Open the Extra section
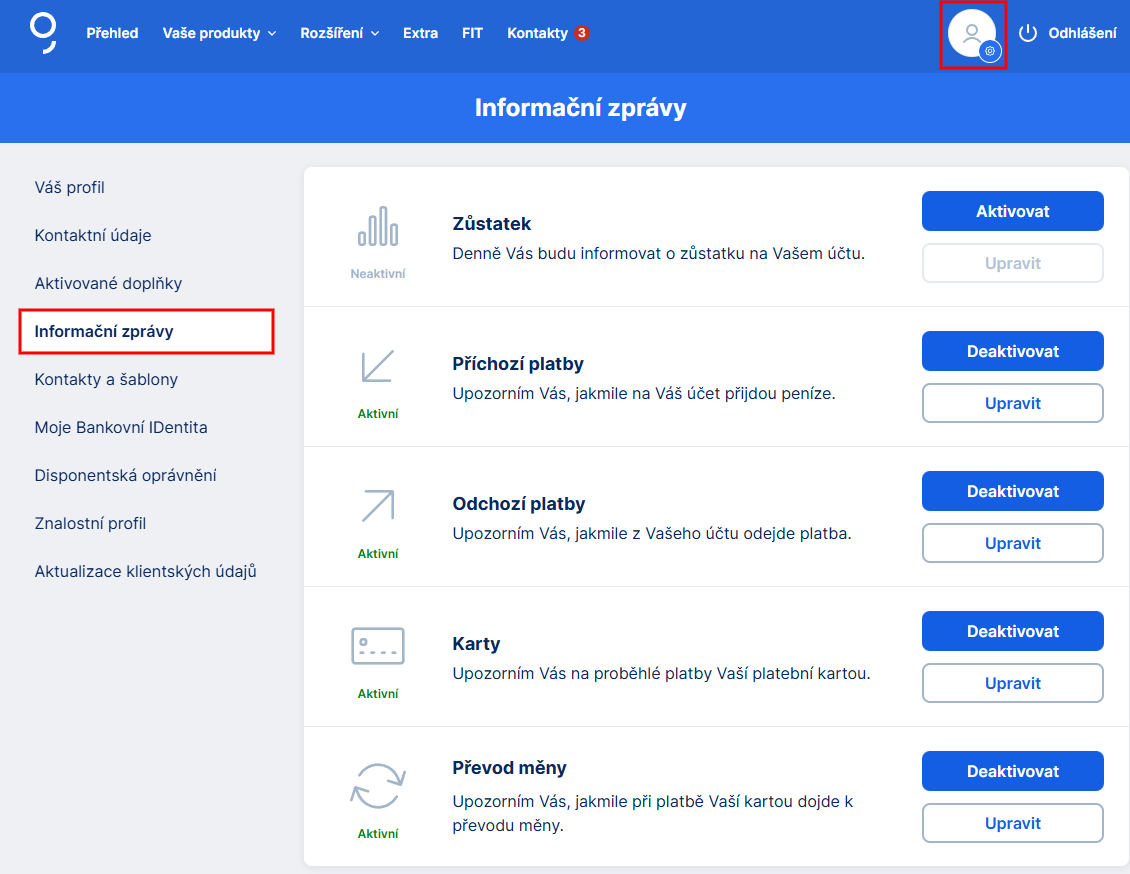The width and height of the screenshot is (1130, 874). tap(420, 32)
